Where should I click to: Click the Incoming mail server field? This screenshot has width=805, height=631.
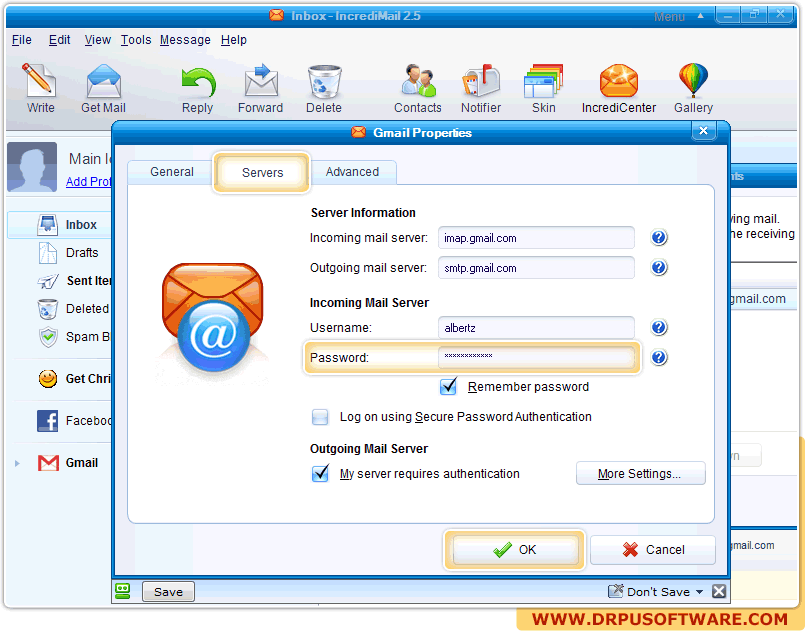(x=536, y=238)
